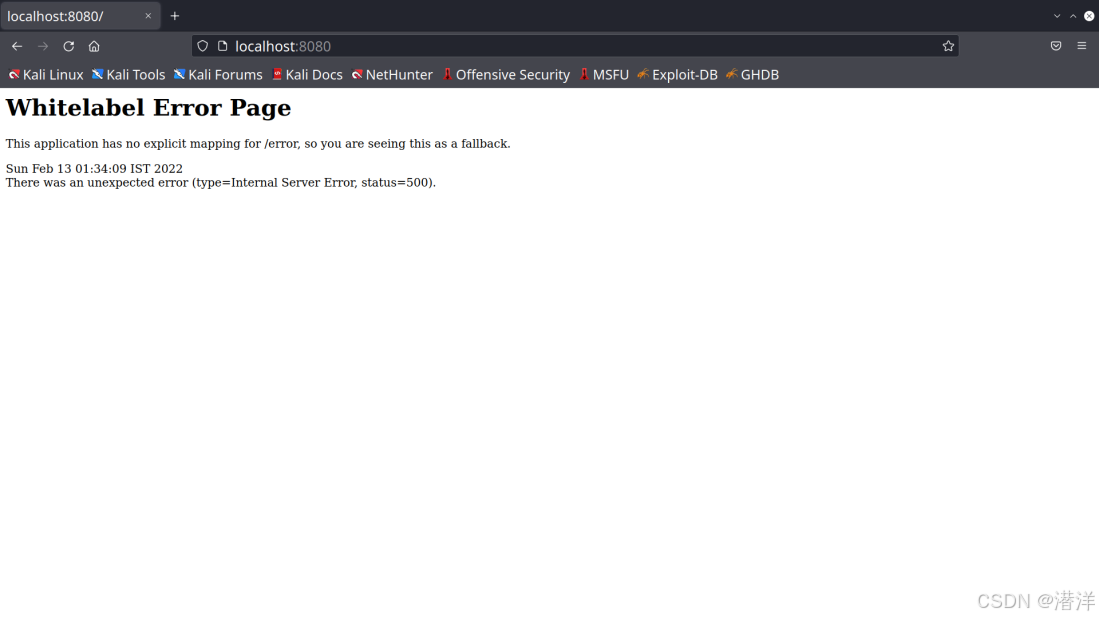Save page to Pocket

[x=1056, y=46]
